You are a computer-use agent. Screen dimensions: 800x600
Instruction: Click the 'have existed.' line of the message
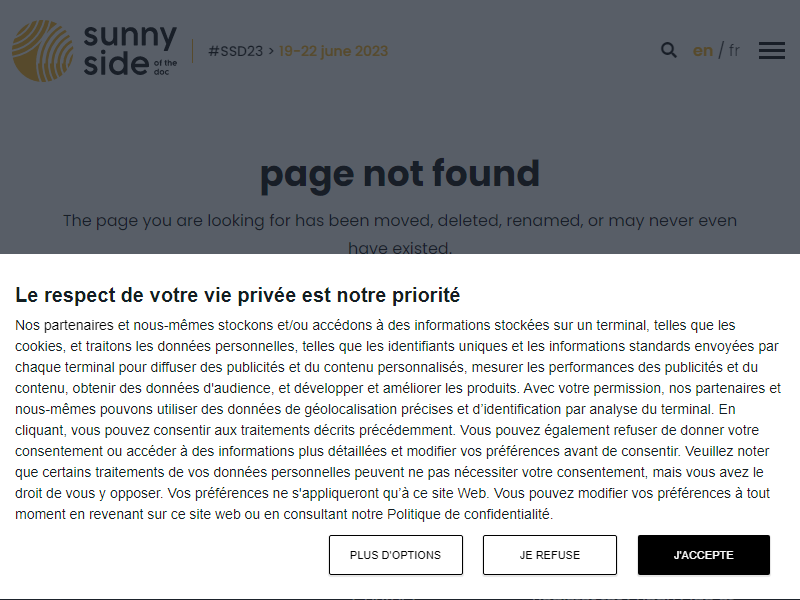coord(400,248)
